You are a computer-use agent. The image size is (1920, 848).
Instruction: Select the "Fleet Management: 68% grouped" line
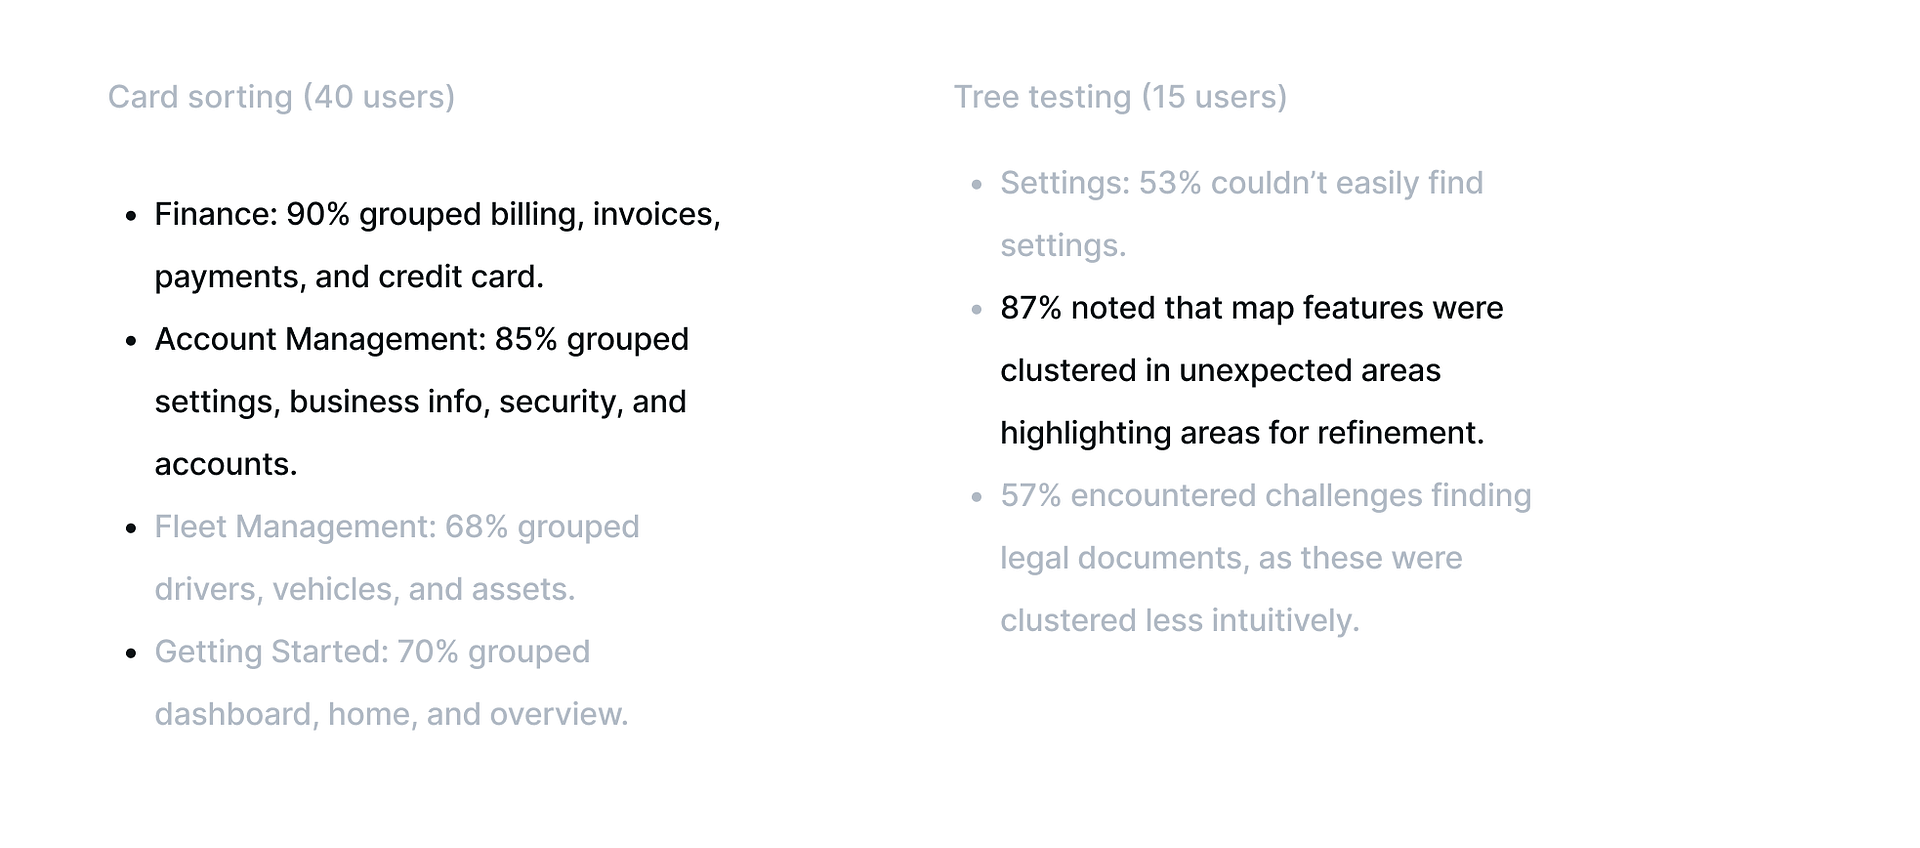click(x=396, y=527)
